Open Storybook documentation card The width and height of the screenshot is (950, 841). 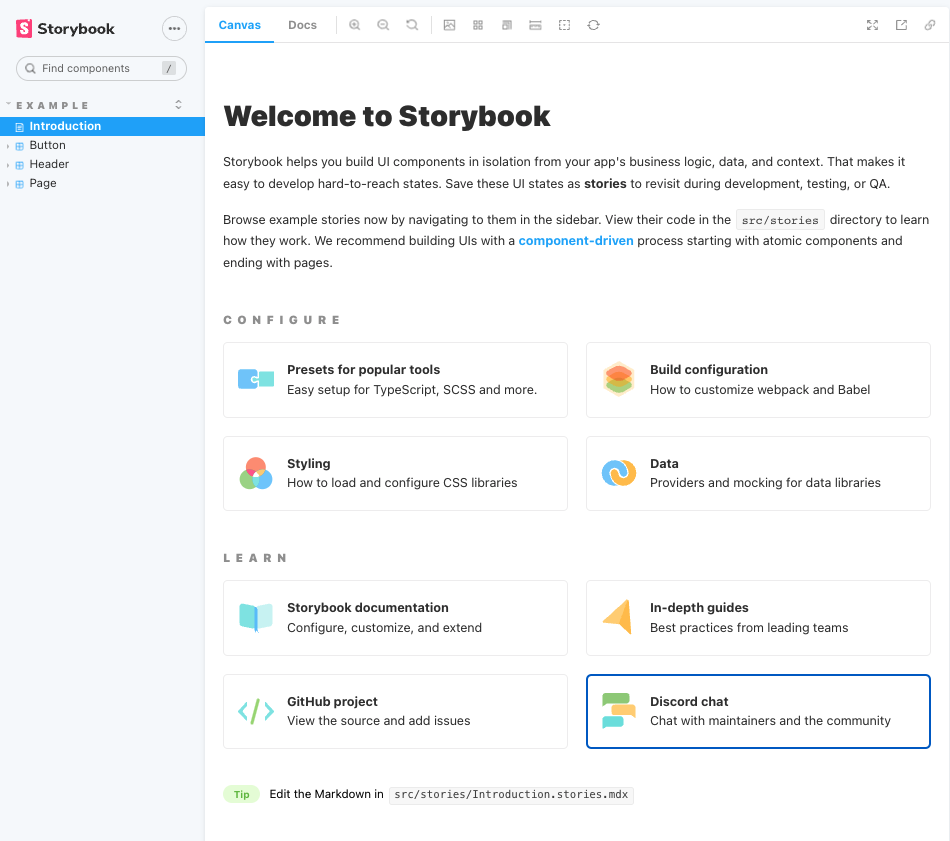395,618
